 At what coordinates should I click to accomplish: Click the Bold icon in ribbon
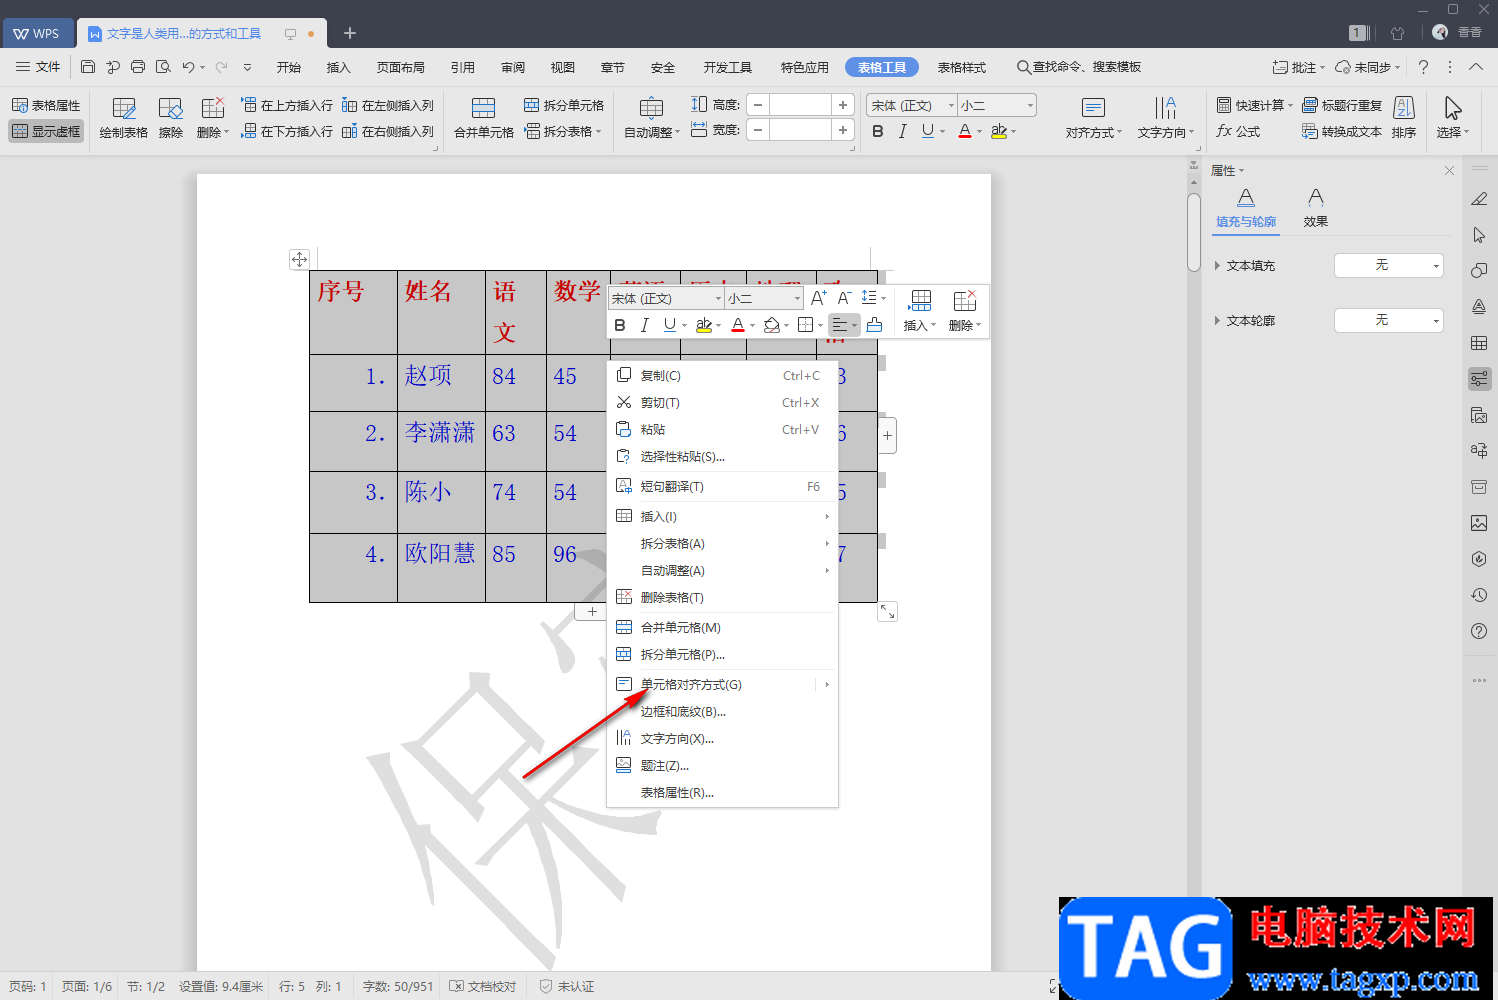click(878, 131)
